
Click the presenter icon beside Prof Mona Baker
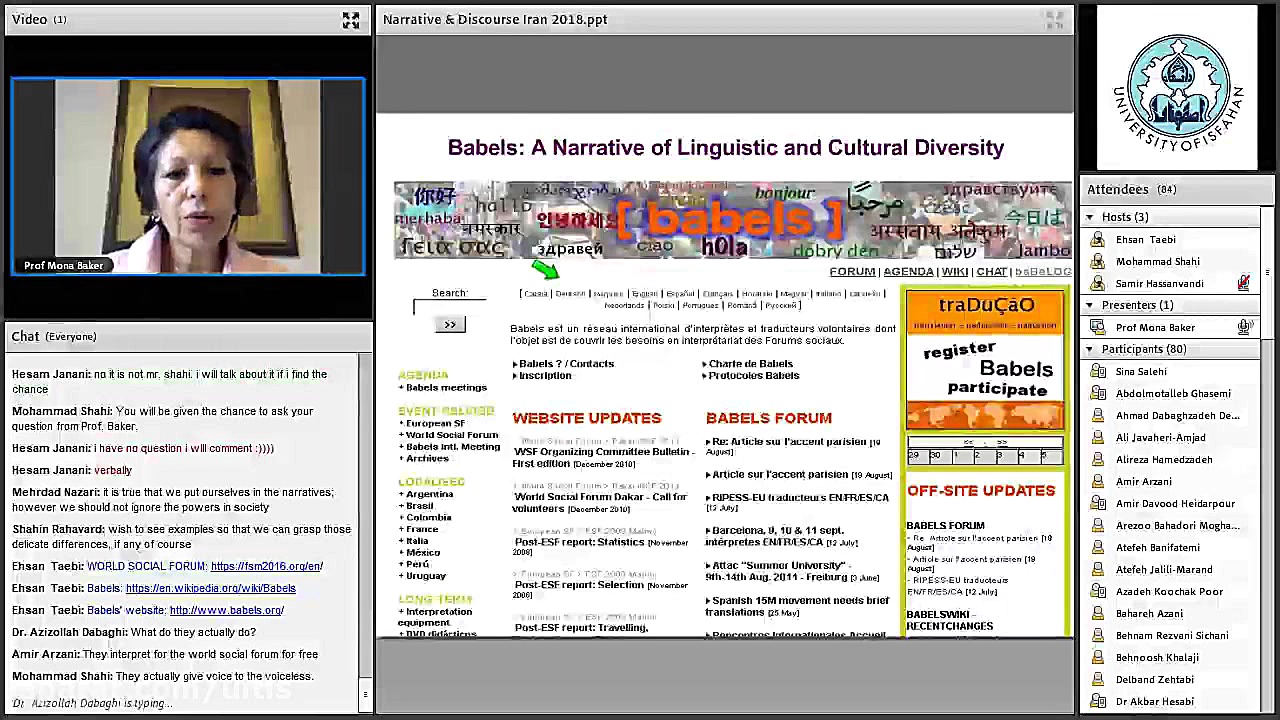[x=1098, y=328]
